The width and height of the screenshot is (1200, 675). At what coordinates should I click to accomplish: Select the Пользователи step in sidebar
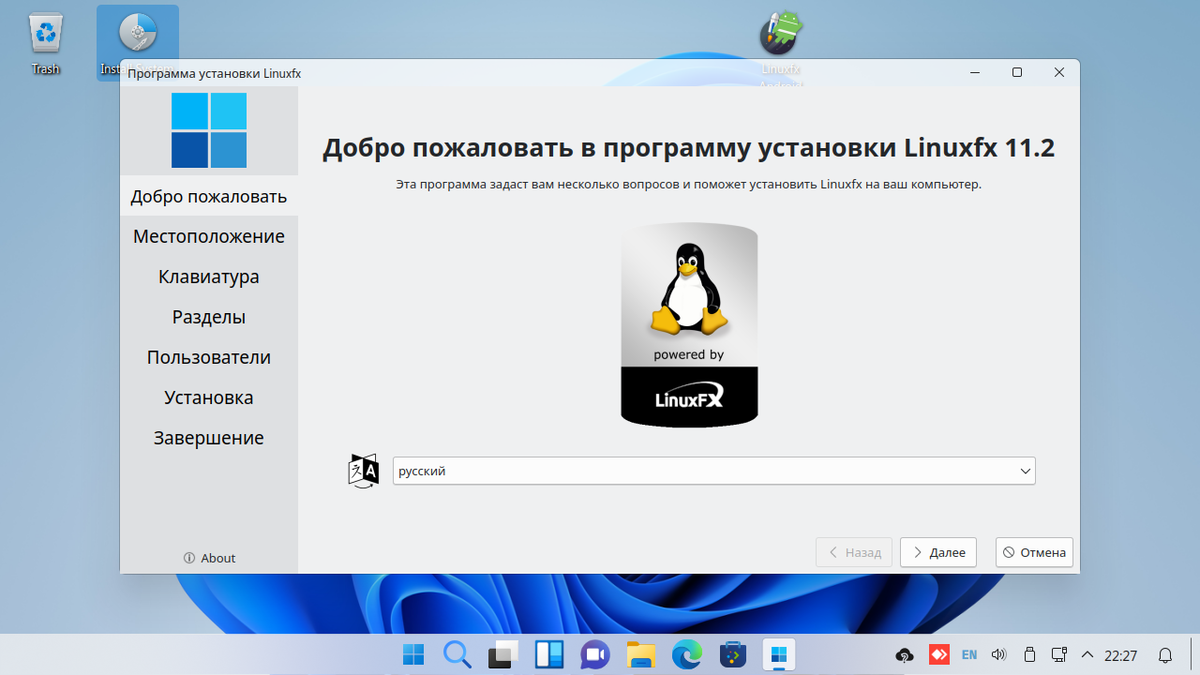pyautogui.click(x=209, y=357)
